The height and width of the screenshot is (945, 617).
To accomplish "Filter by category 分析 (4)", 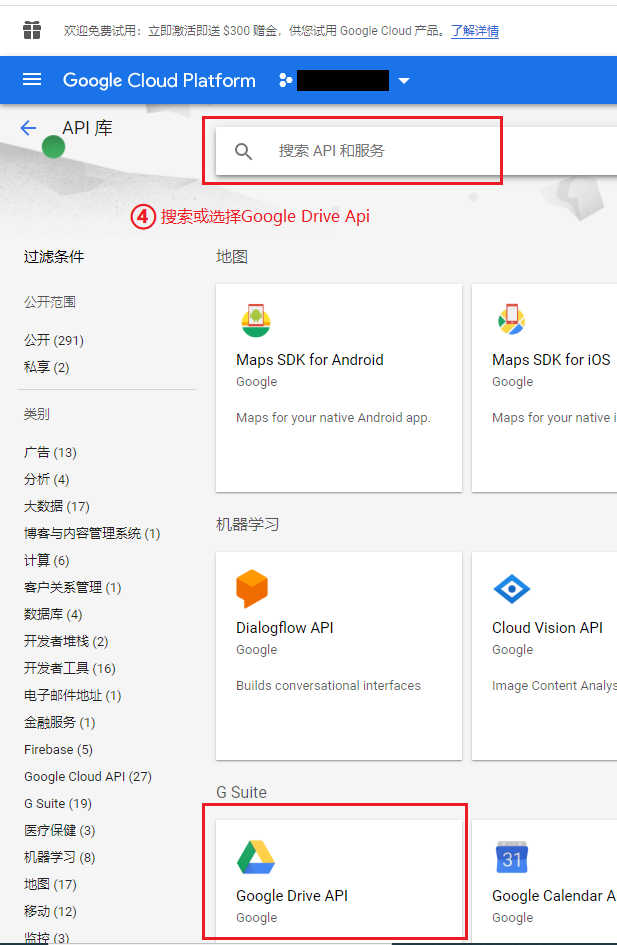I will click(x=46, y=480).
